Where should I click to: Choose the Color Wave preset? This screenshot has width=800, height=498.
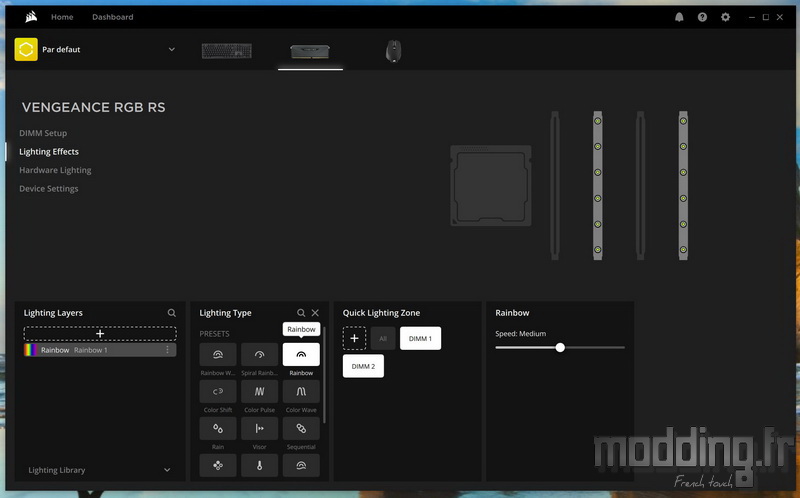301,391
